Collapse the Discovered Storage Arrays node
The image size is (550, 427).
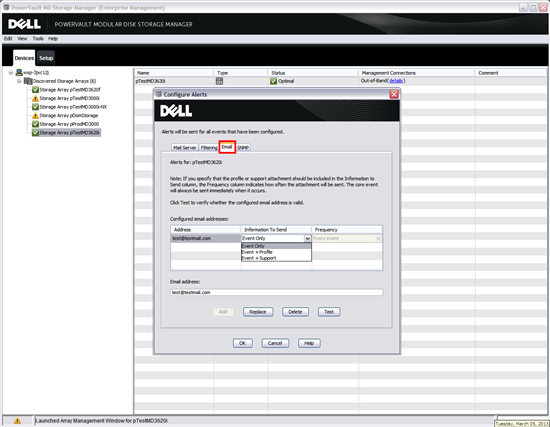click(x=19, y=81)
